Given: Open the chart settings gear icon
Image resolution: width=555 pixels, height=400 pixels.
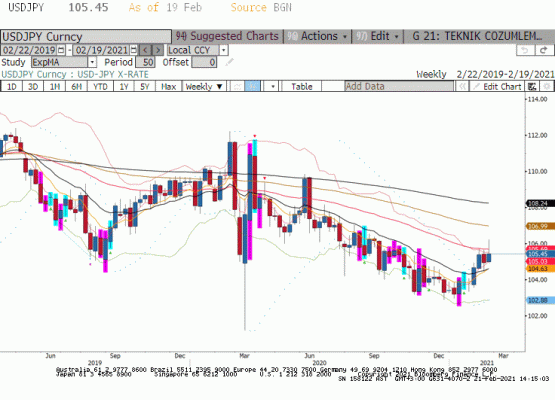Looking at the screenshot, I should click(x=547, y=86).
